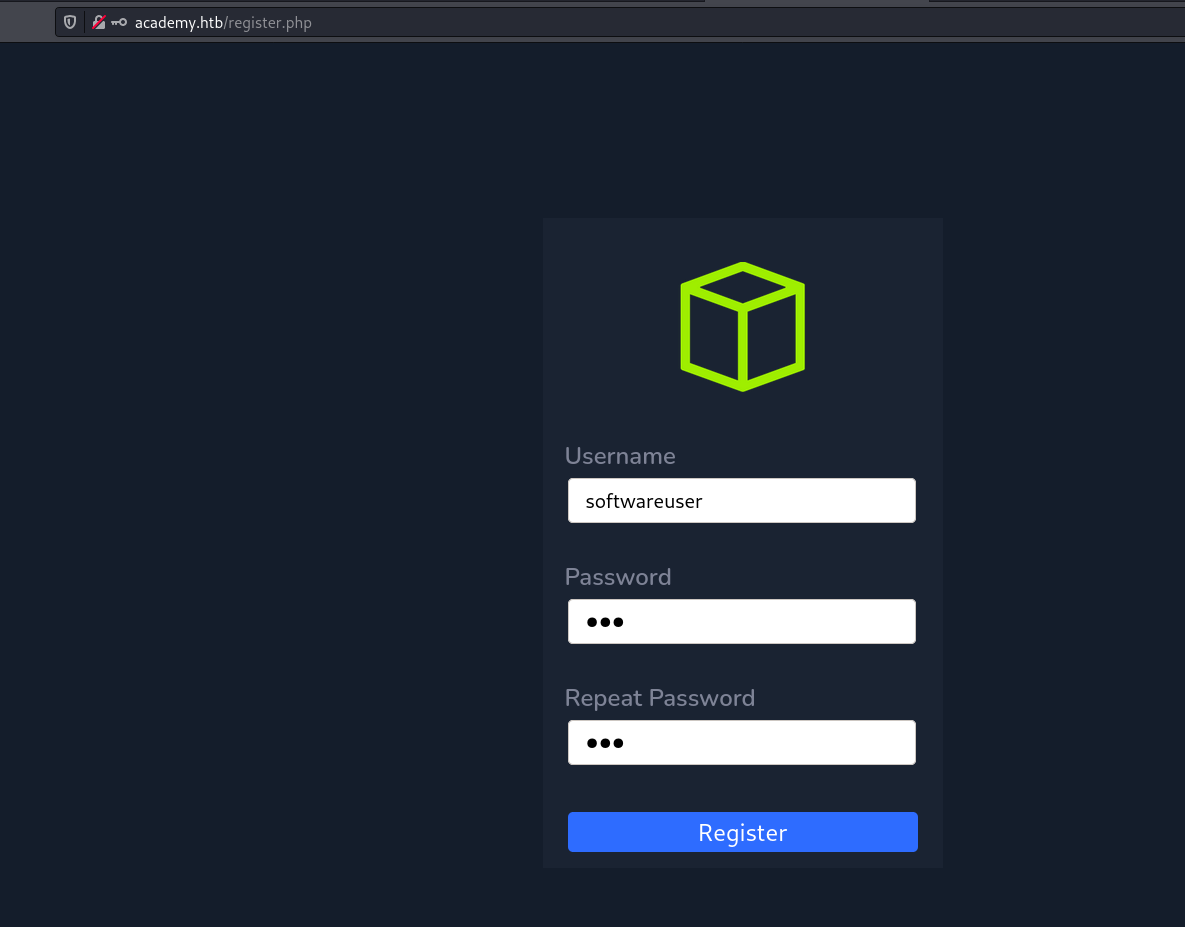The width and height of the screenshot is (1185, 927).
Task: Click the Password label
Action: (x=618, y=577)
